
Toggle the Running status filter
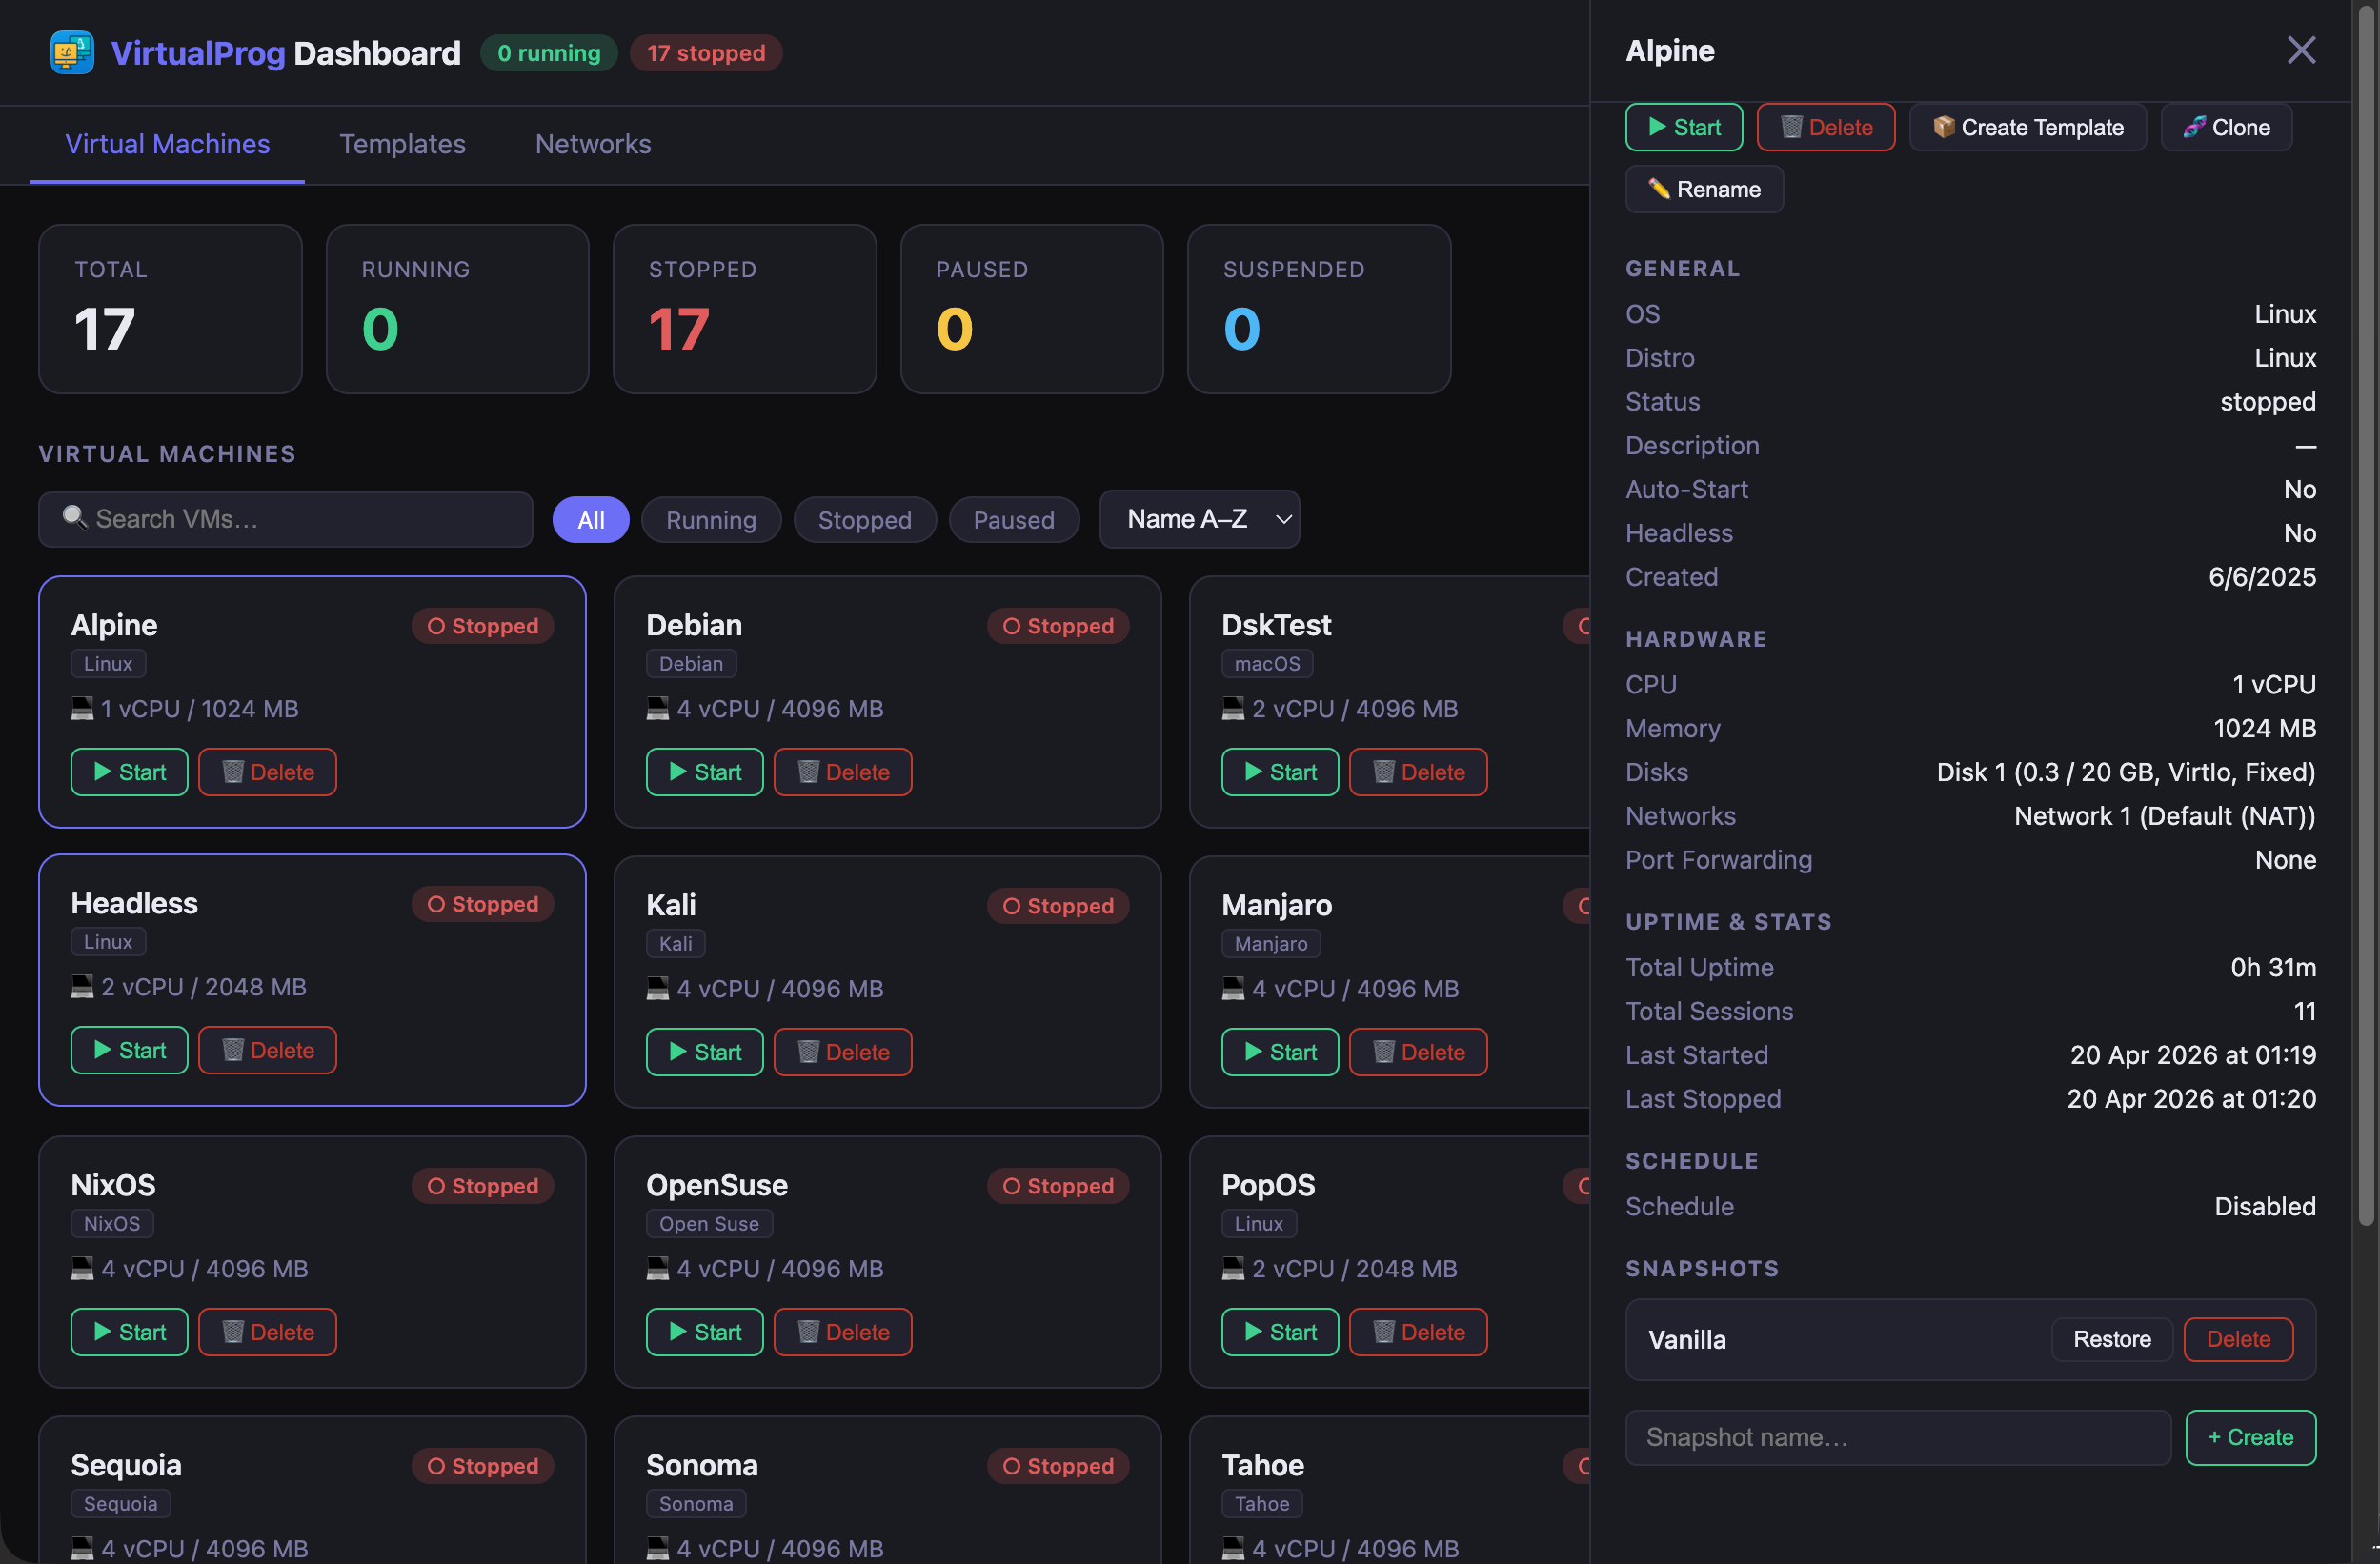(x=711, y=519)
